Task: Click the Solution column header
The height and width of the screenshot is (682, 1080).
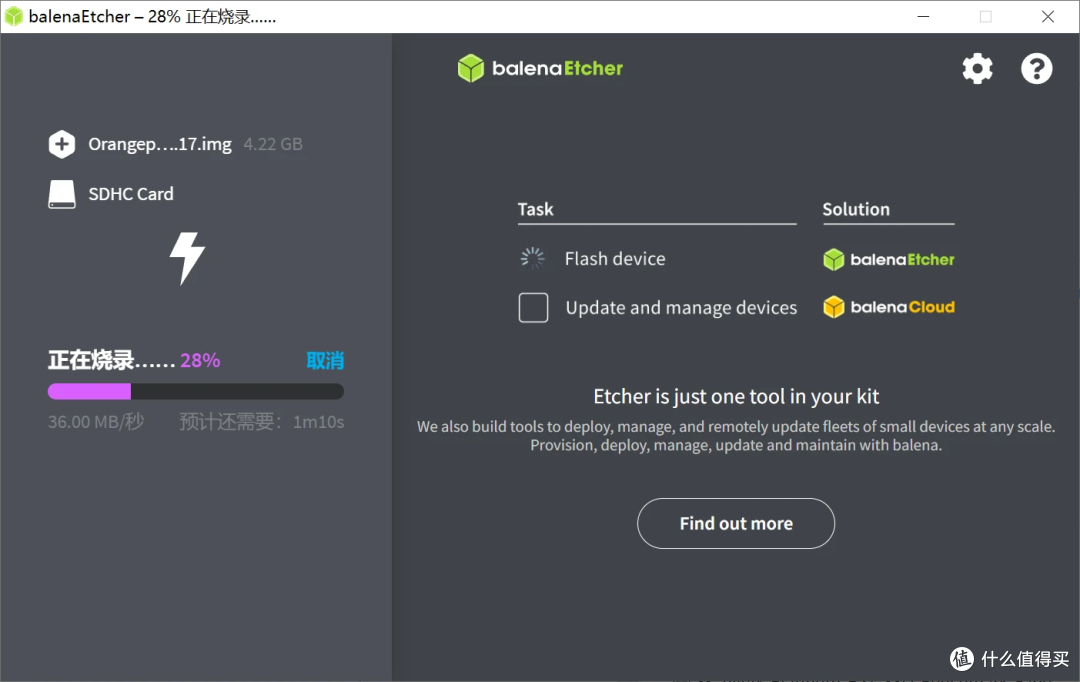Action: click(856, 209)
